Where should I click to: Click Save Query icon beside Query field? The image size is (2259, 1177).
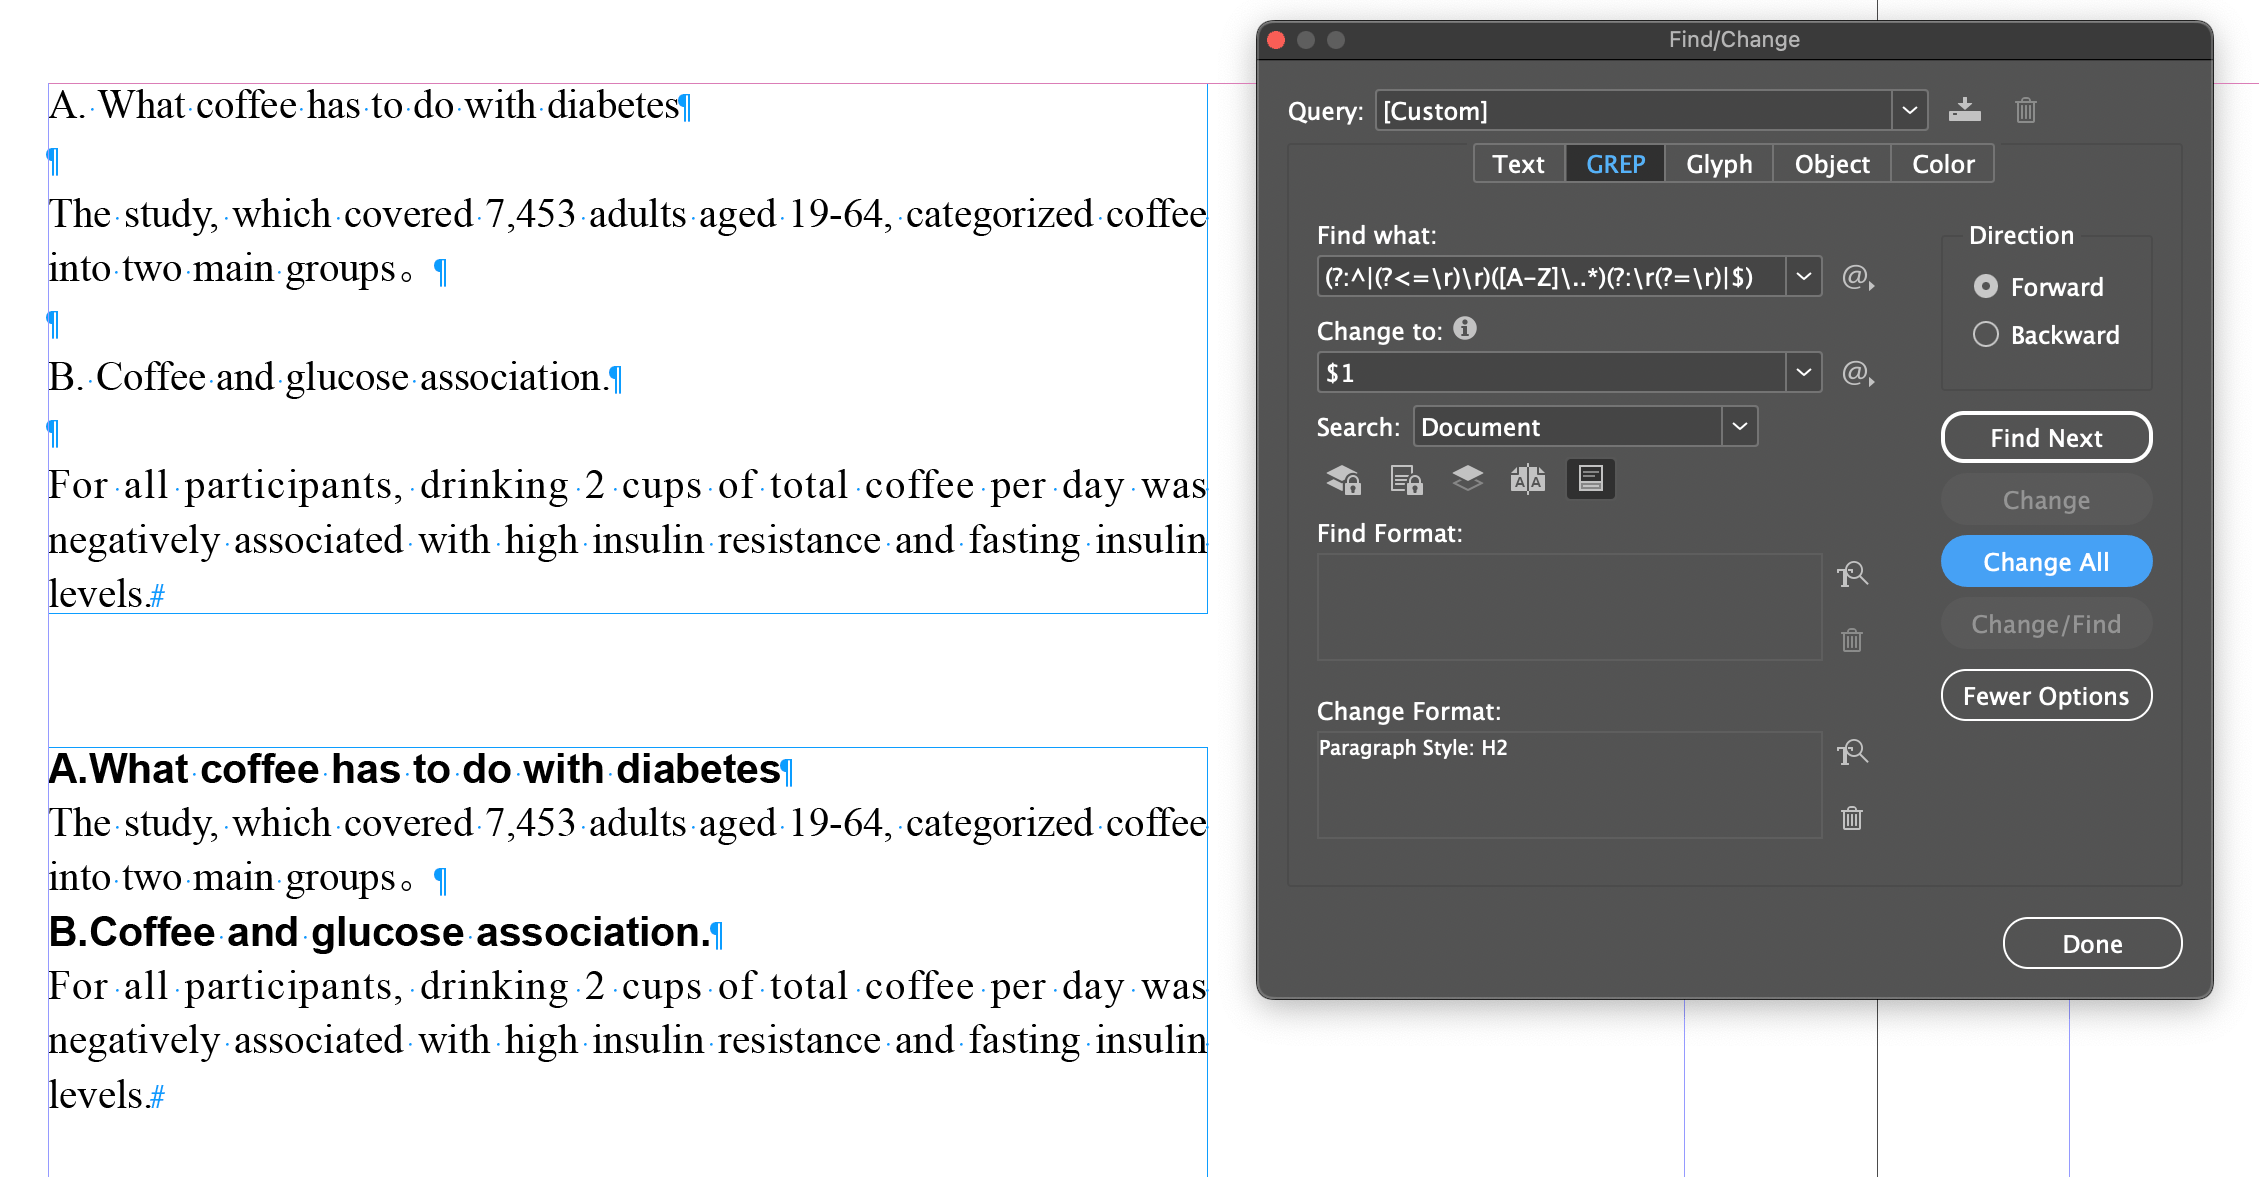tap(1964, 110)
